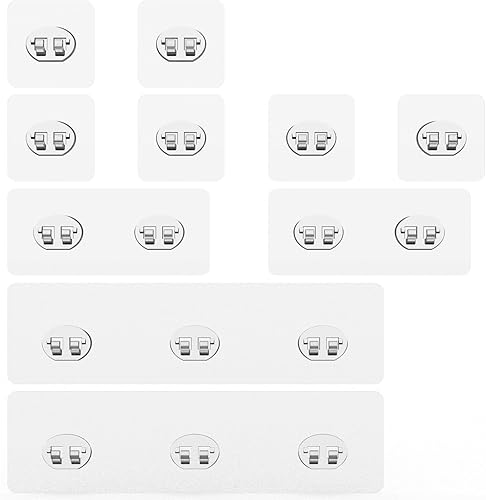486x500 pixels.
Task: Click the blank pad area between the left double-strip hooks
Action: [x=109, y=232]
